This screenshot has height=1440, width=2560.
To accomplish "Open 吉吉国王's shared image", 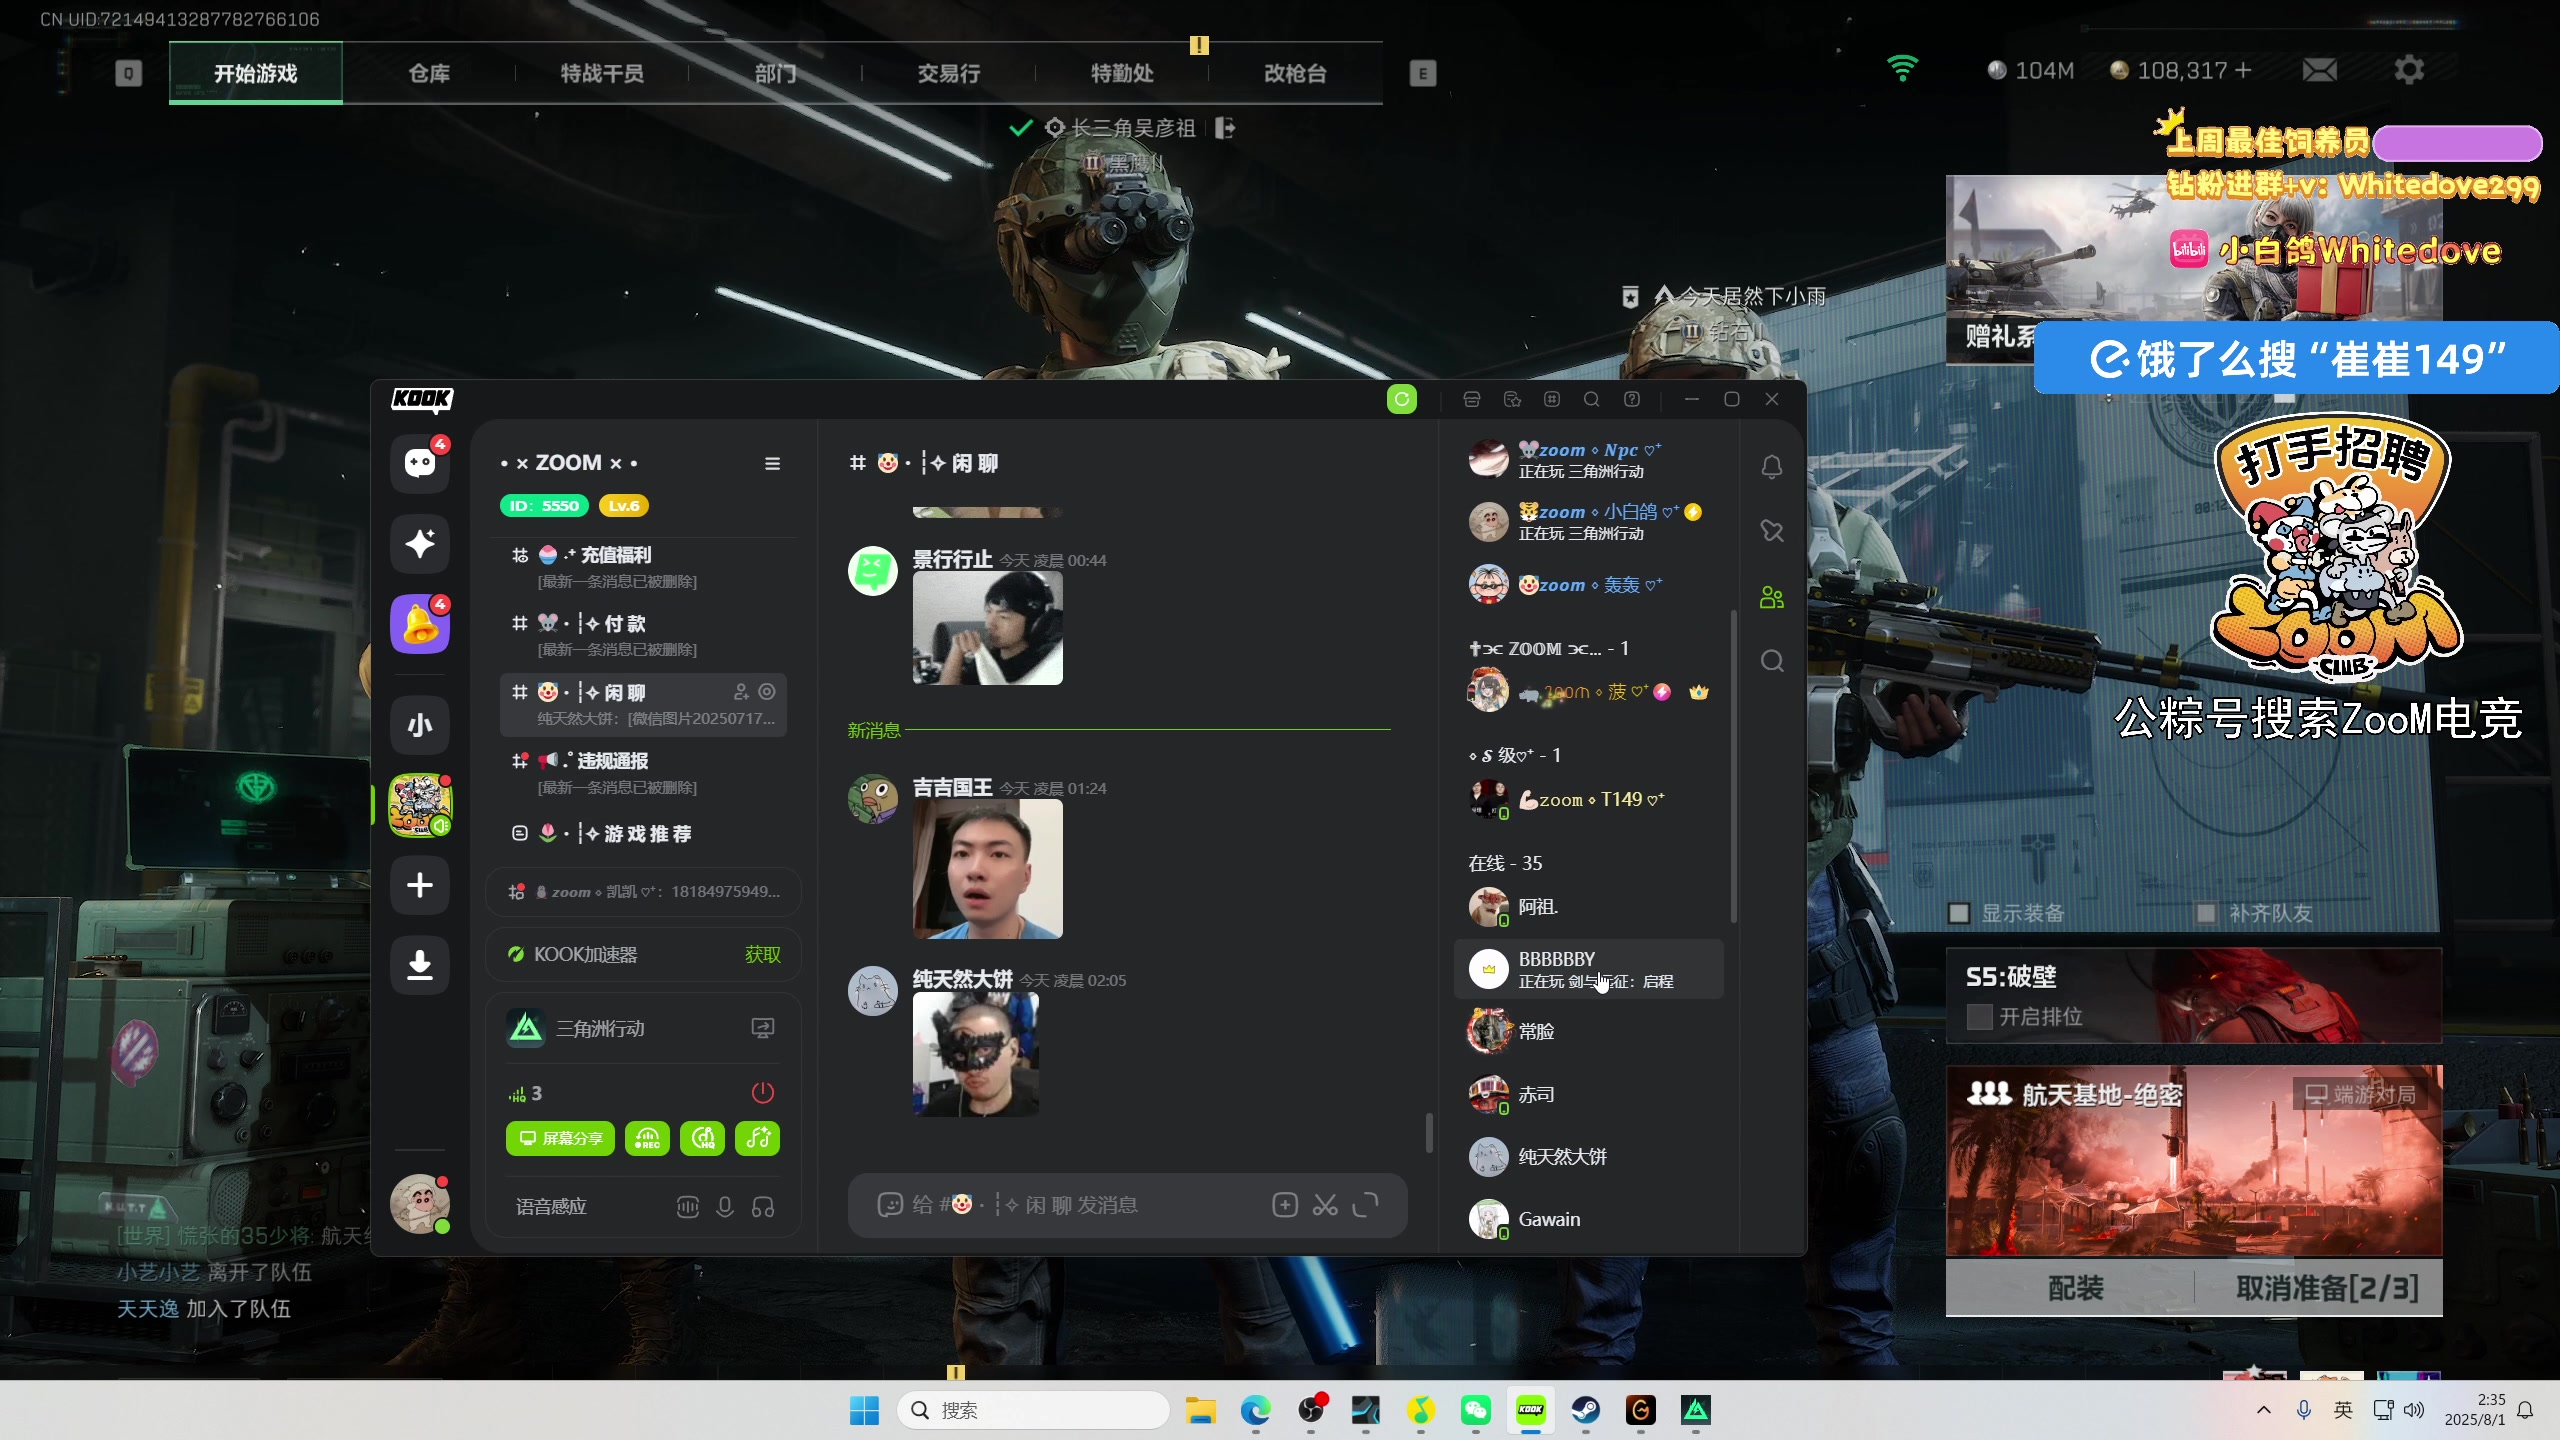I will [988, 869].
